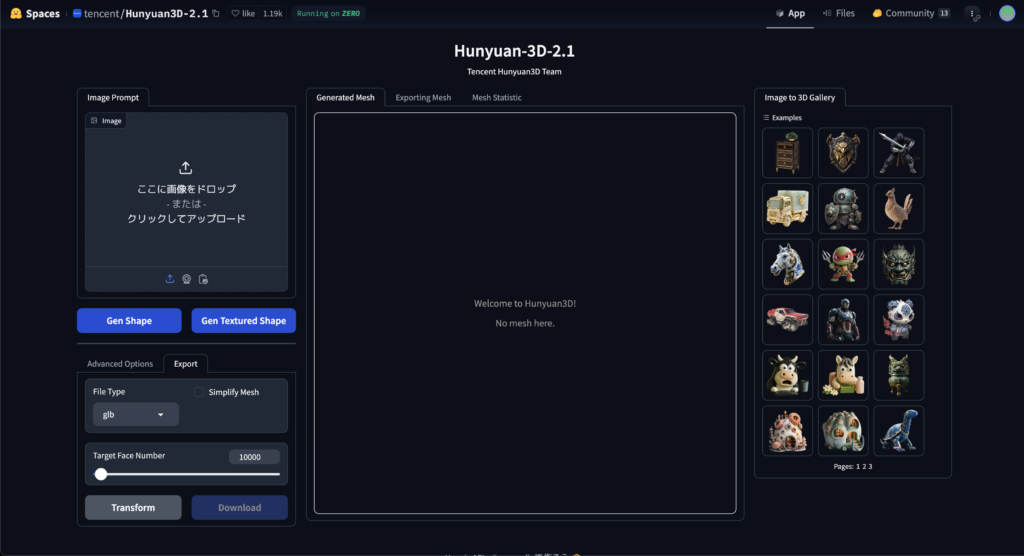Select the yellow truck example thumbnail
This screenshot has width=1024, height=556.
[788, 208]
